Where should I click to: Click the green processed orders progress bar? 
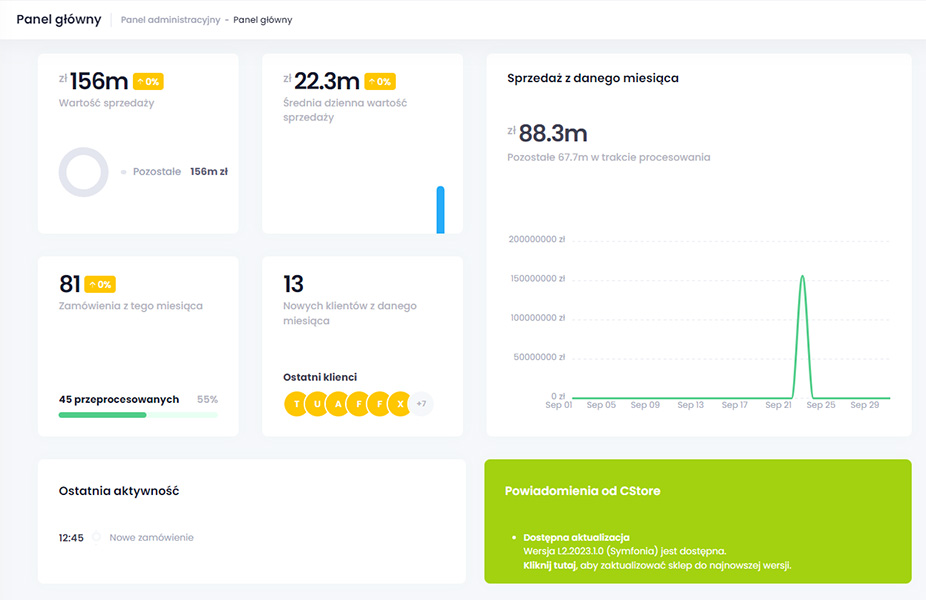[x=102, y=415]
